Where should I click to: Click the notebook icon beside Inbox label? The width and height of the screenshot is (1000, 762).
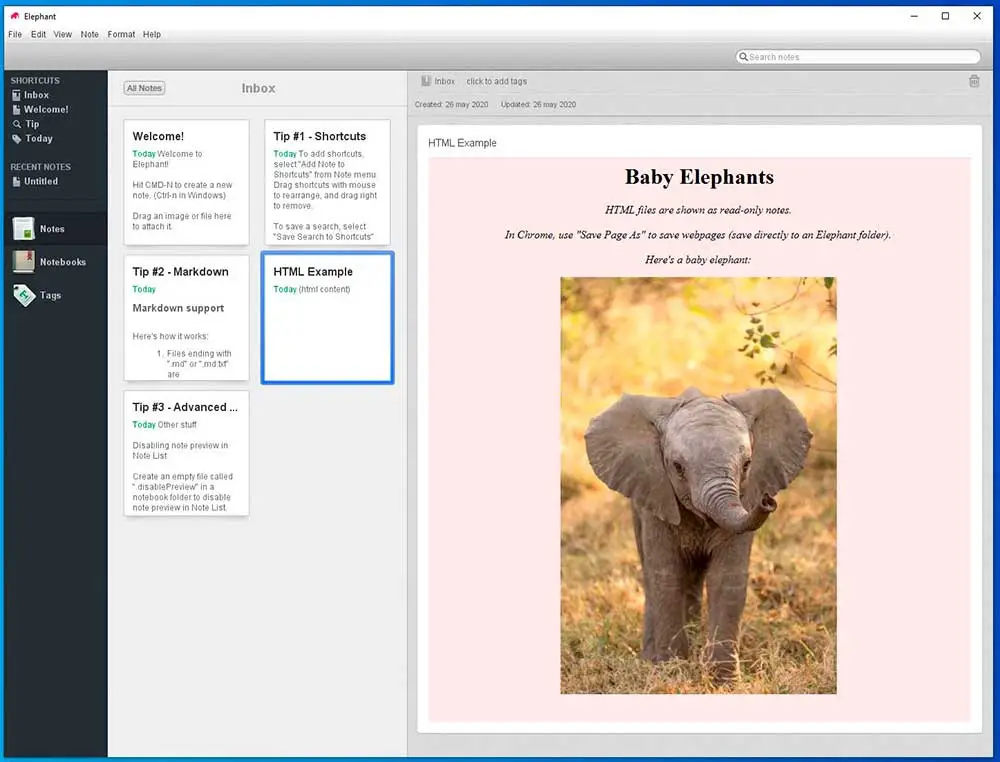426,81
